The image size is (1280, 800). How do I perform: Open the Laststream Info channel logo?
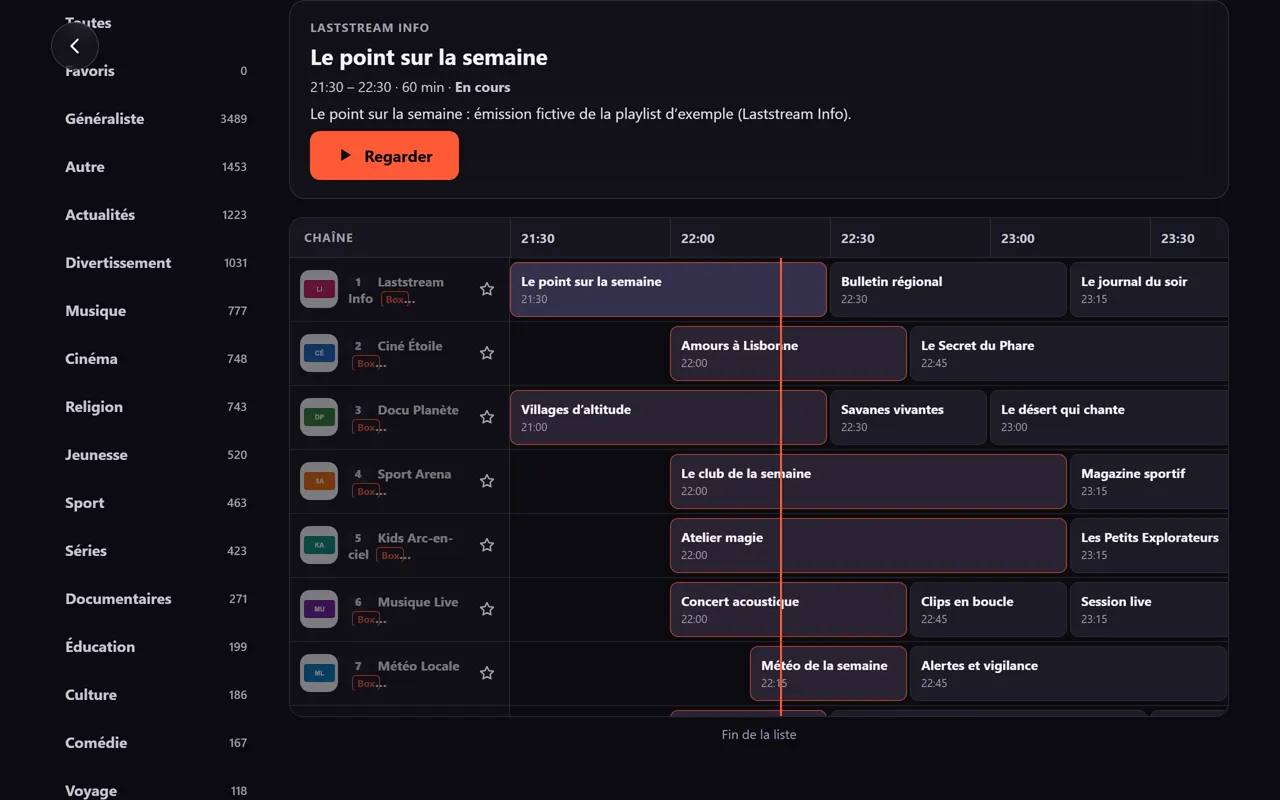pyautogui.click(x=320, y=289)
